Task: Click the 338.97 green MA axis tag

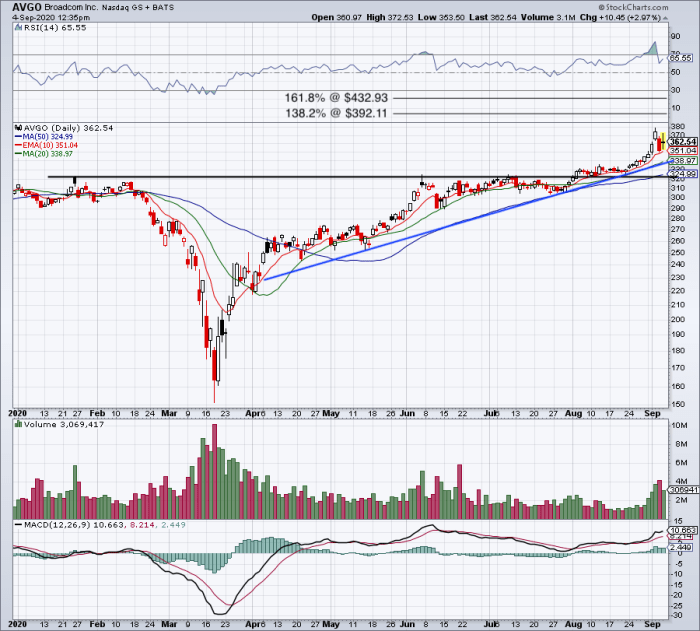Action: (683, 160)
